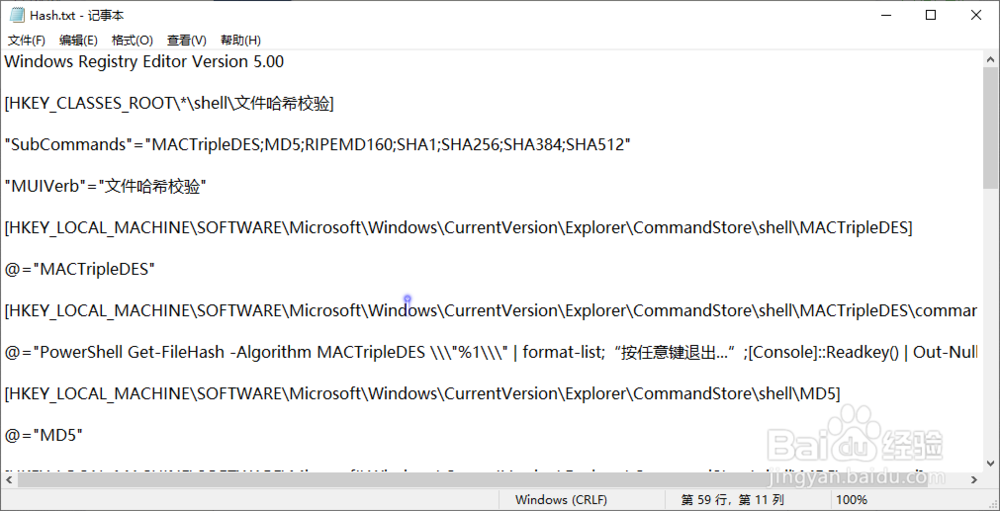Screen dimensions: 1000x511
Task: Click the line "MUIVerb"="文件哈希校验"
Action: point(105,186)
